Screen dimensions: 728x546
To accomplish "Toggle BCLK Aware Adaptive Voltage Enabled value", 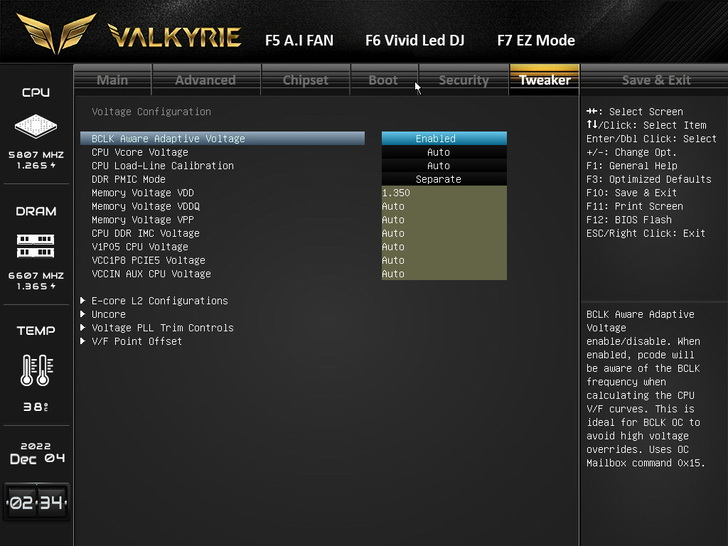I will (444, 138).
